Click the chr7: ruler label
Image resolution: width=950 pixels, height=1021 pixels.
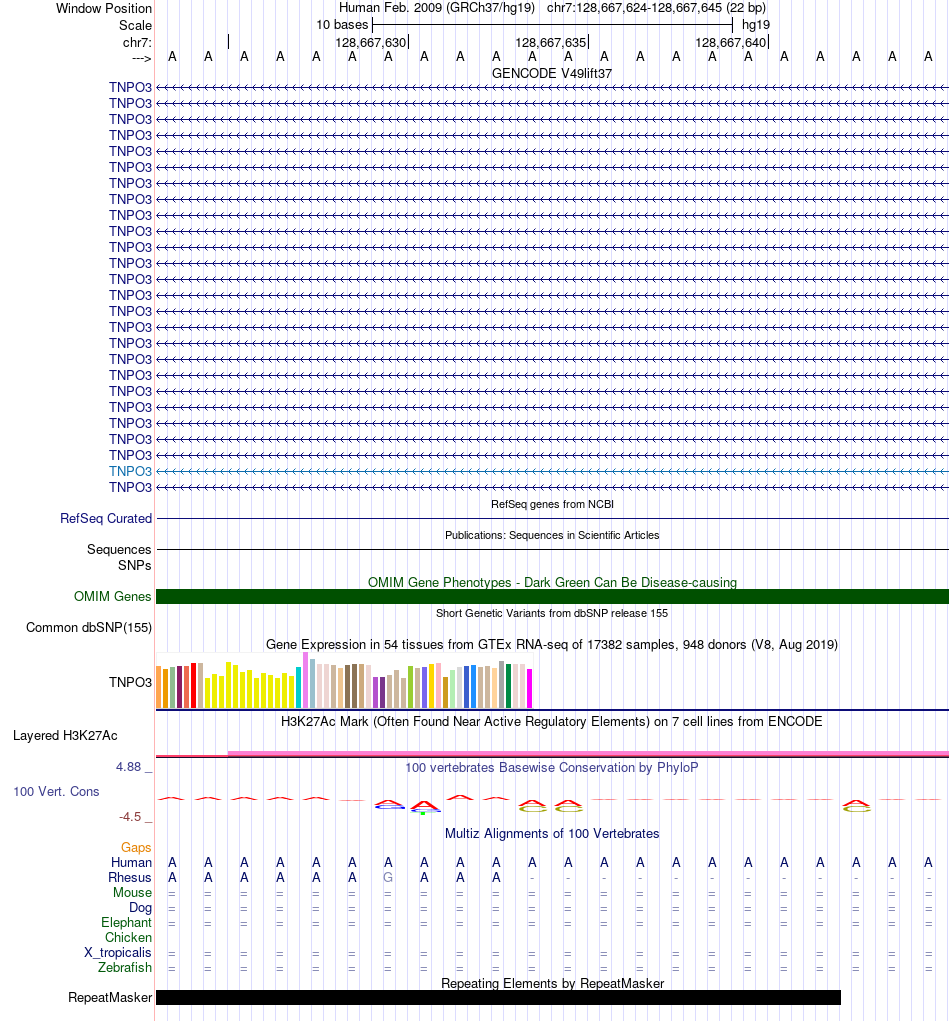coord(137,42)
